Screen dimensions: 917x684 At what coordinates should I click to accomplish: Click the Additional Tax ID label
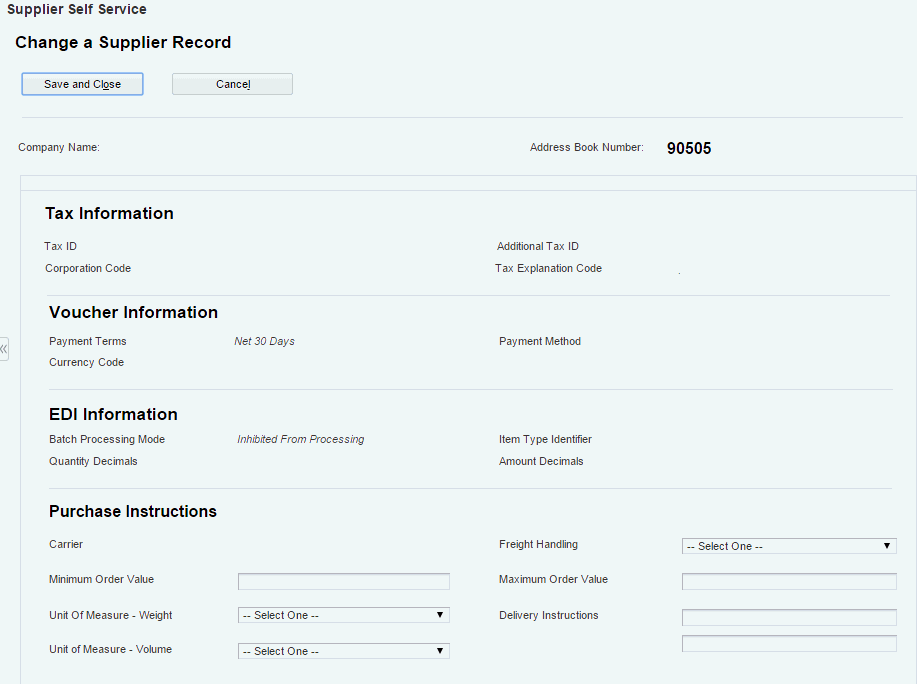[x=537, y=246]
